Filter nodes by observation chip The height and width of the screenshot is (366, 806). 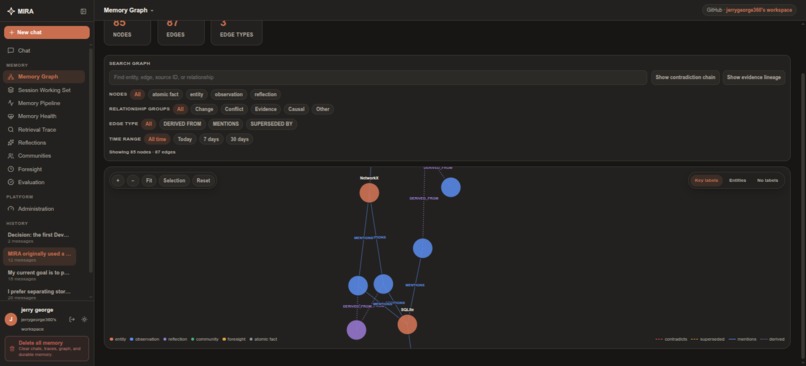[229, 94]
